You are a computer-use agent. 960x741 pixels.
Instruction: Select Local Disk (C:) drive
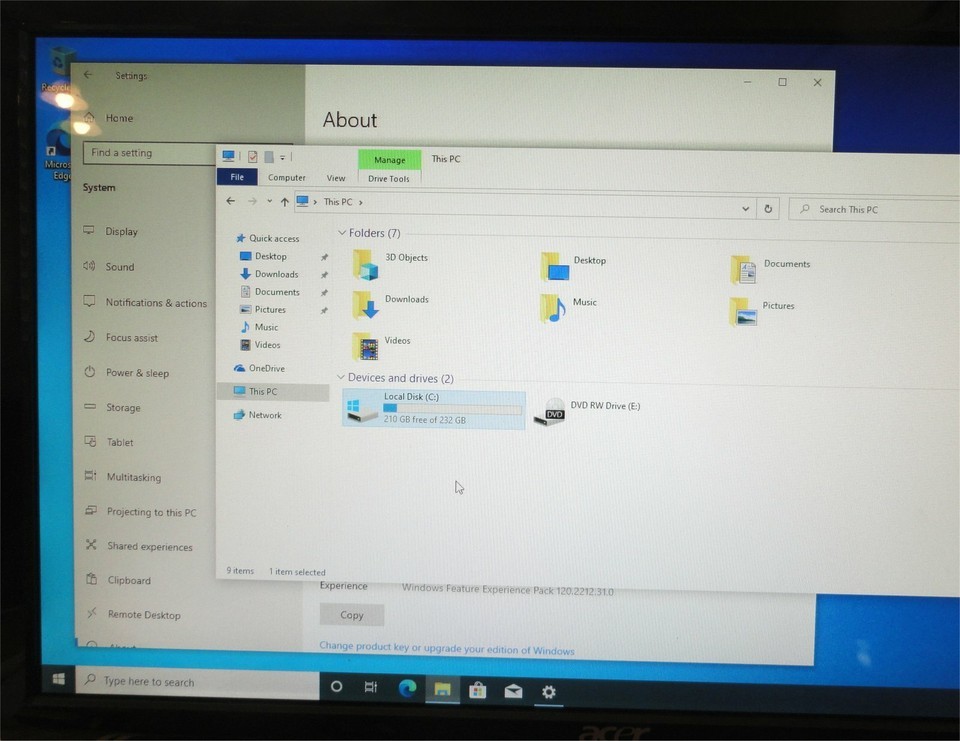(x=362, y=409)
